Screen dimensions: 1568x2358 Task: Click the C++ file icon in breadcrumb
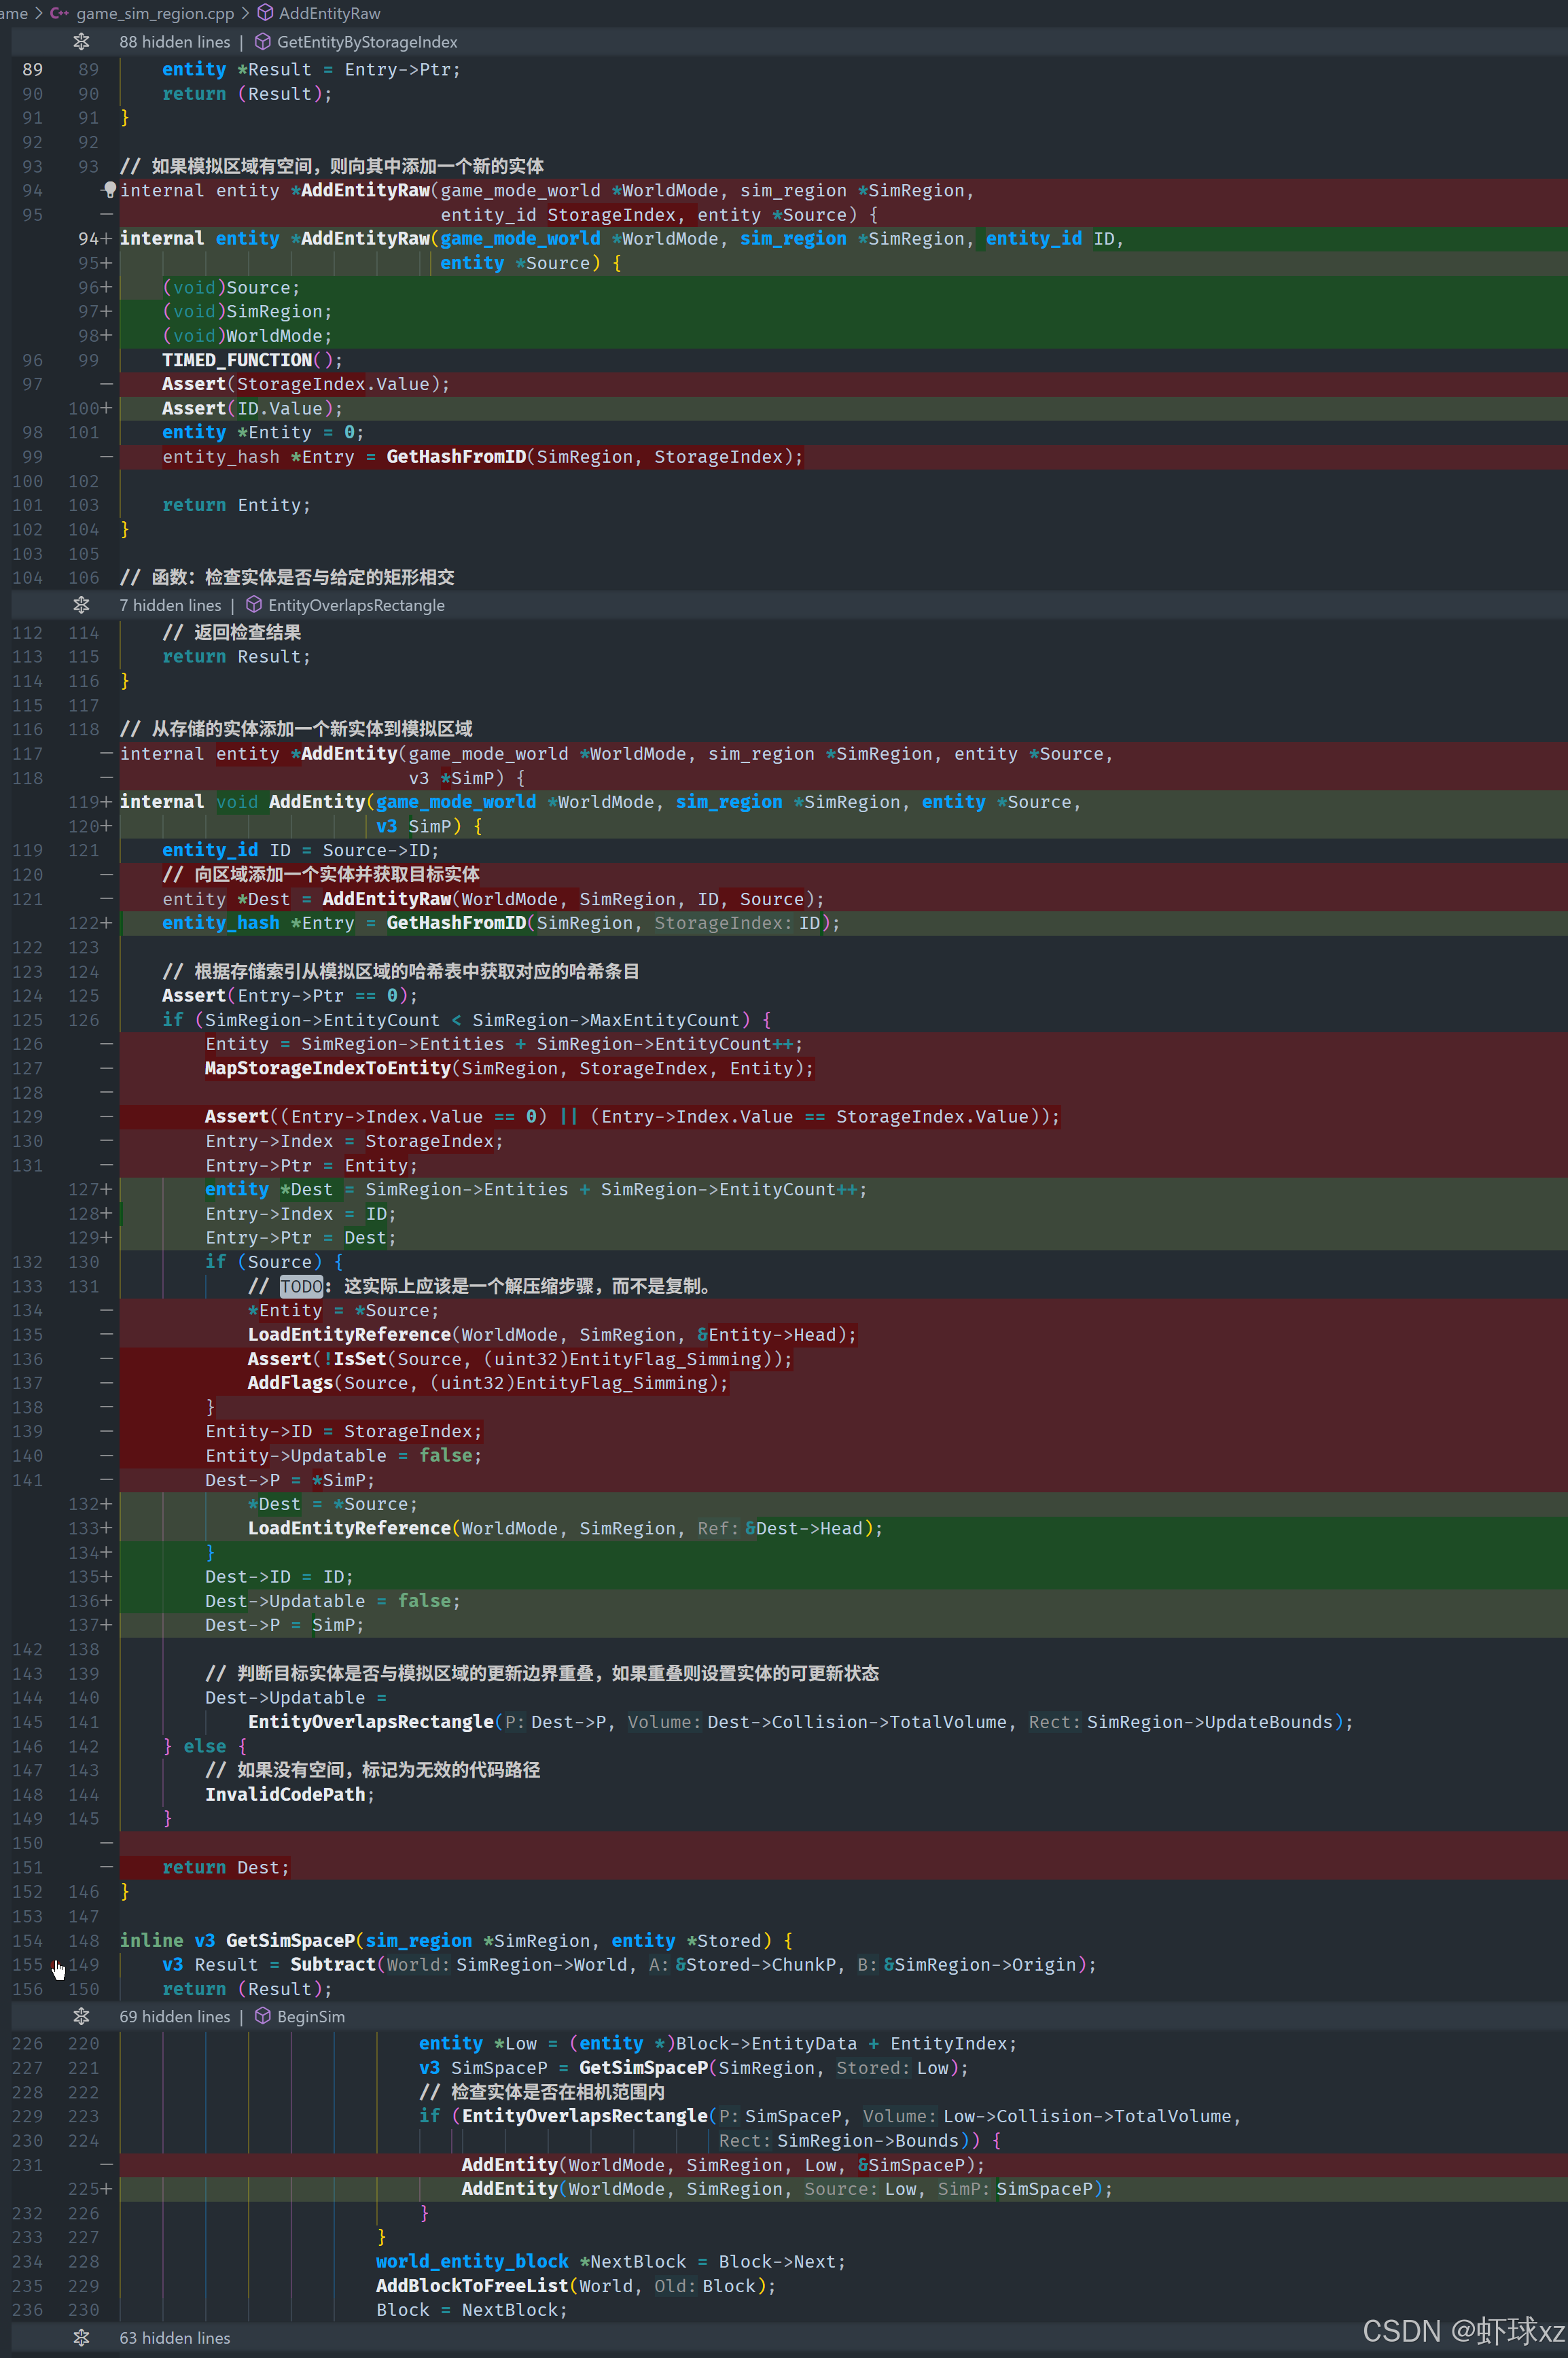(x=60, y=13)
